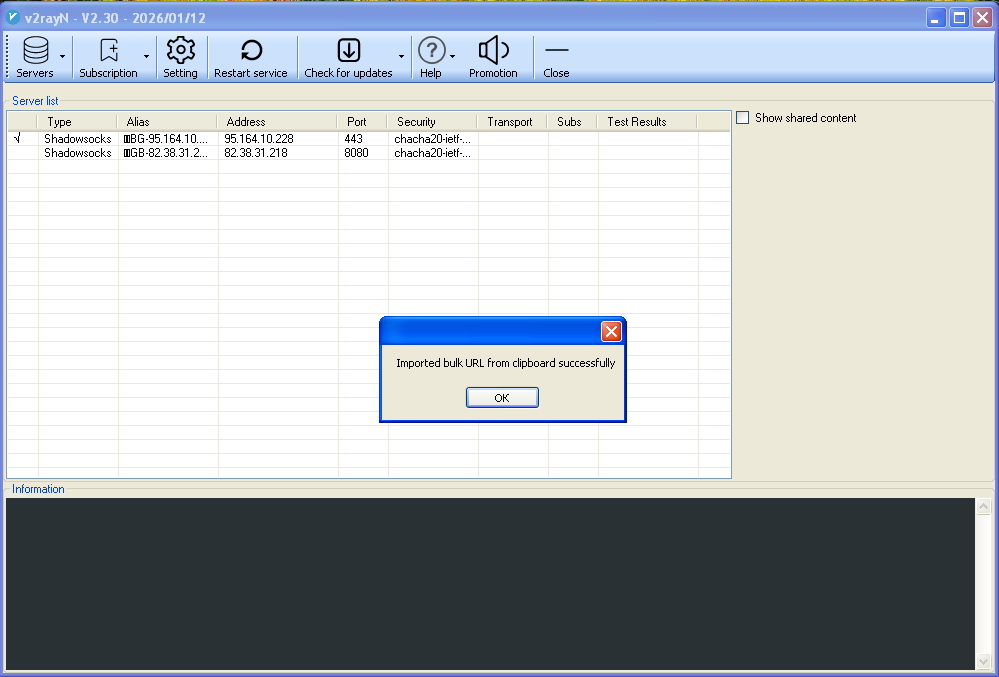The height and width of the screenshot is (677, 999).
Task: Click the Close toolbar icon
Action: click(556, 50)
